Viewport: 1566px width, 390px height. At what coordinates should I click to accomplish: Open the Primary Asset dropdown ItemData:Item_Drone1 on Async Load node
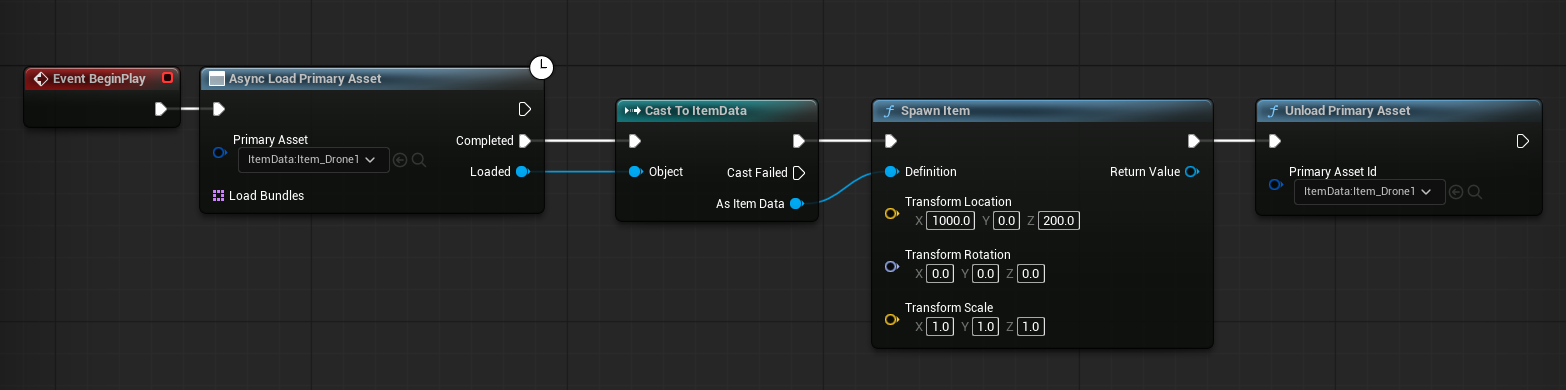pos(313,159)
